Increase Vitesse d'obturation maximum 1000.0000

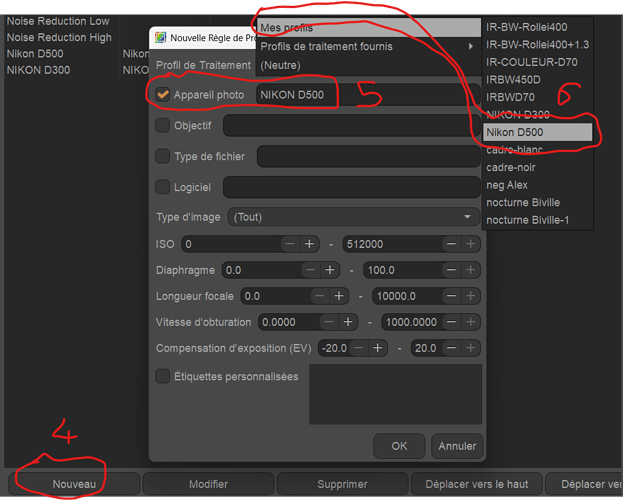[x=470, y=322]
